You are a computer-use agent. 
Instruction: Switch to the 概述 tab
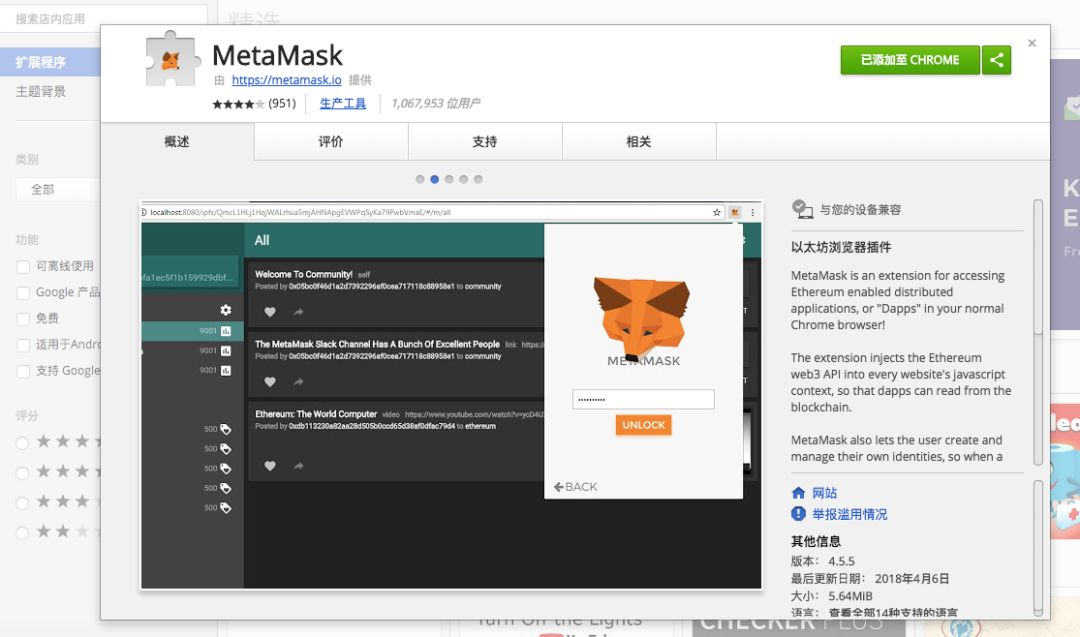(x=177, y=141)
